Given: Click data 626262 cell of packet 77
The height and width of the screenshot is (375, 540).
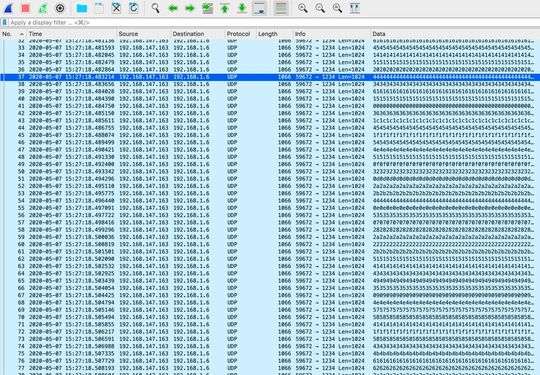Looking at the screenshot, I should [x=454, y=368].
